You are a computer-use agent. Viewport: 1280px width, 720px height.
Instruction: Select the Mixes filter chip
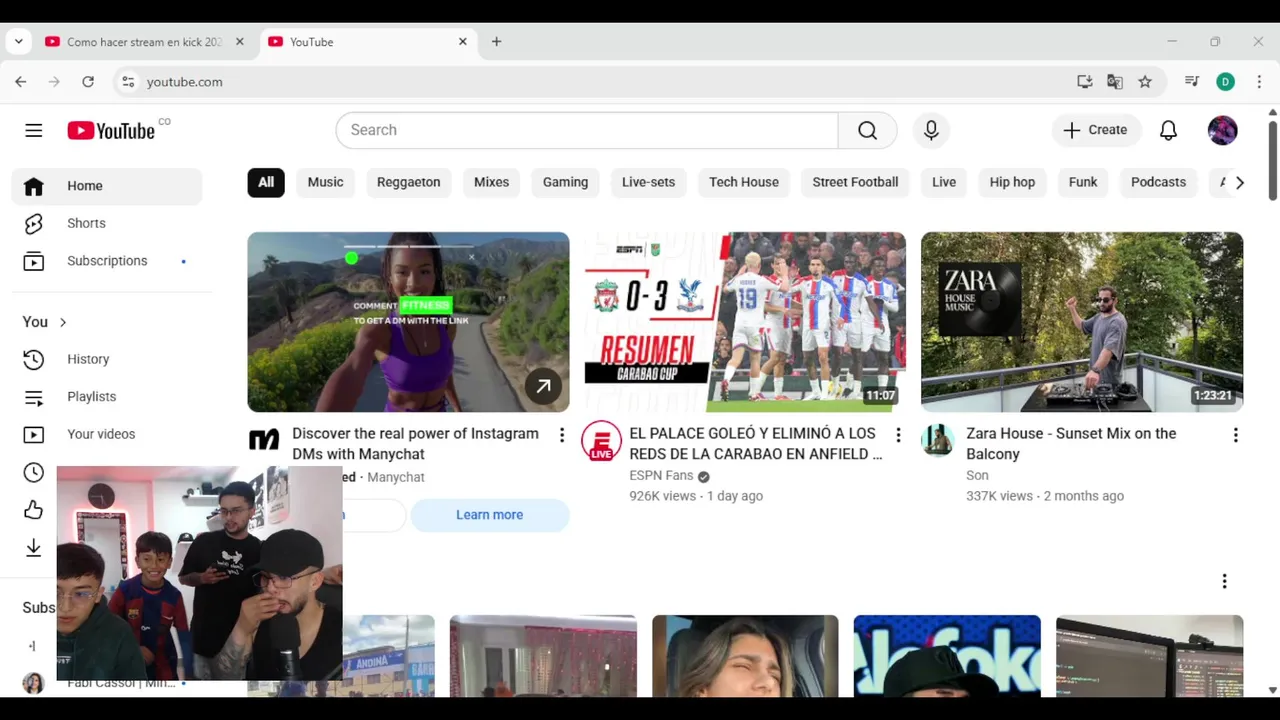pos(491,182)
